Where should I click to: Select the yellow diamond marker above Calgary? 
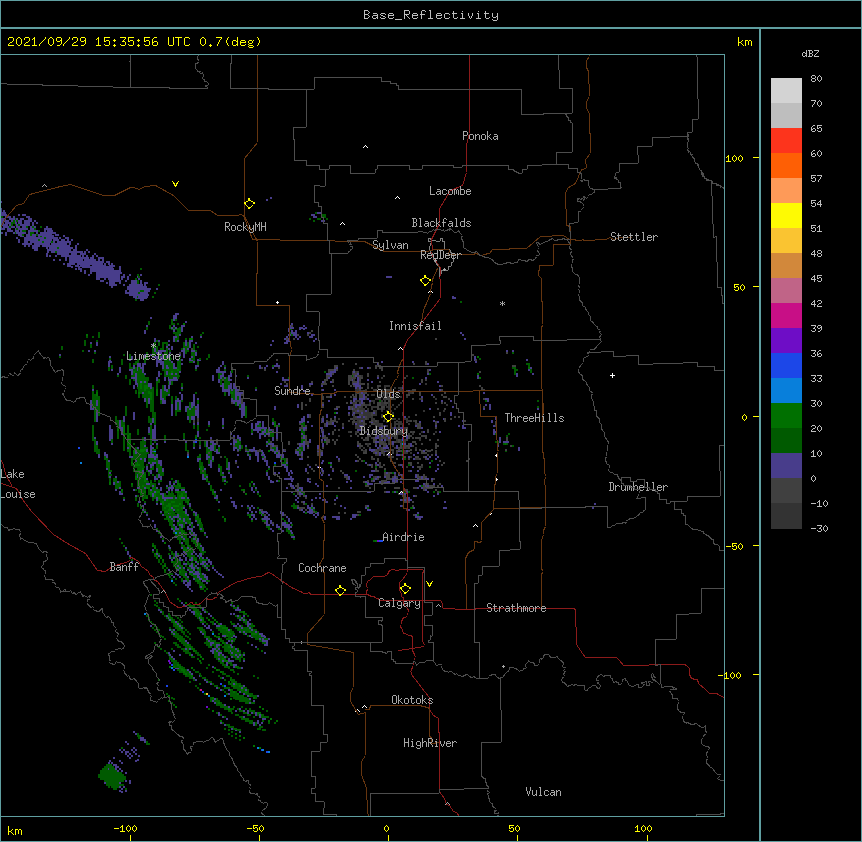coord(405,589)
